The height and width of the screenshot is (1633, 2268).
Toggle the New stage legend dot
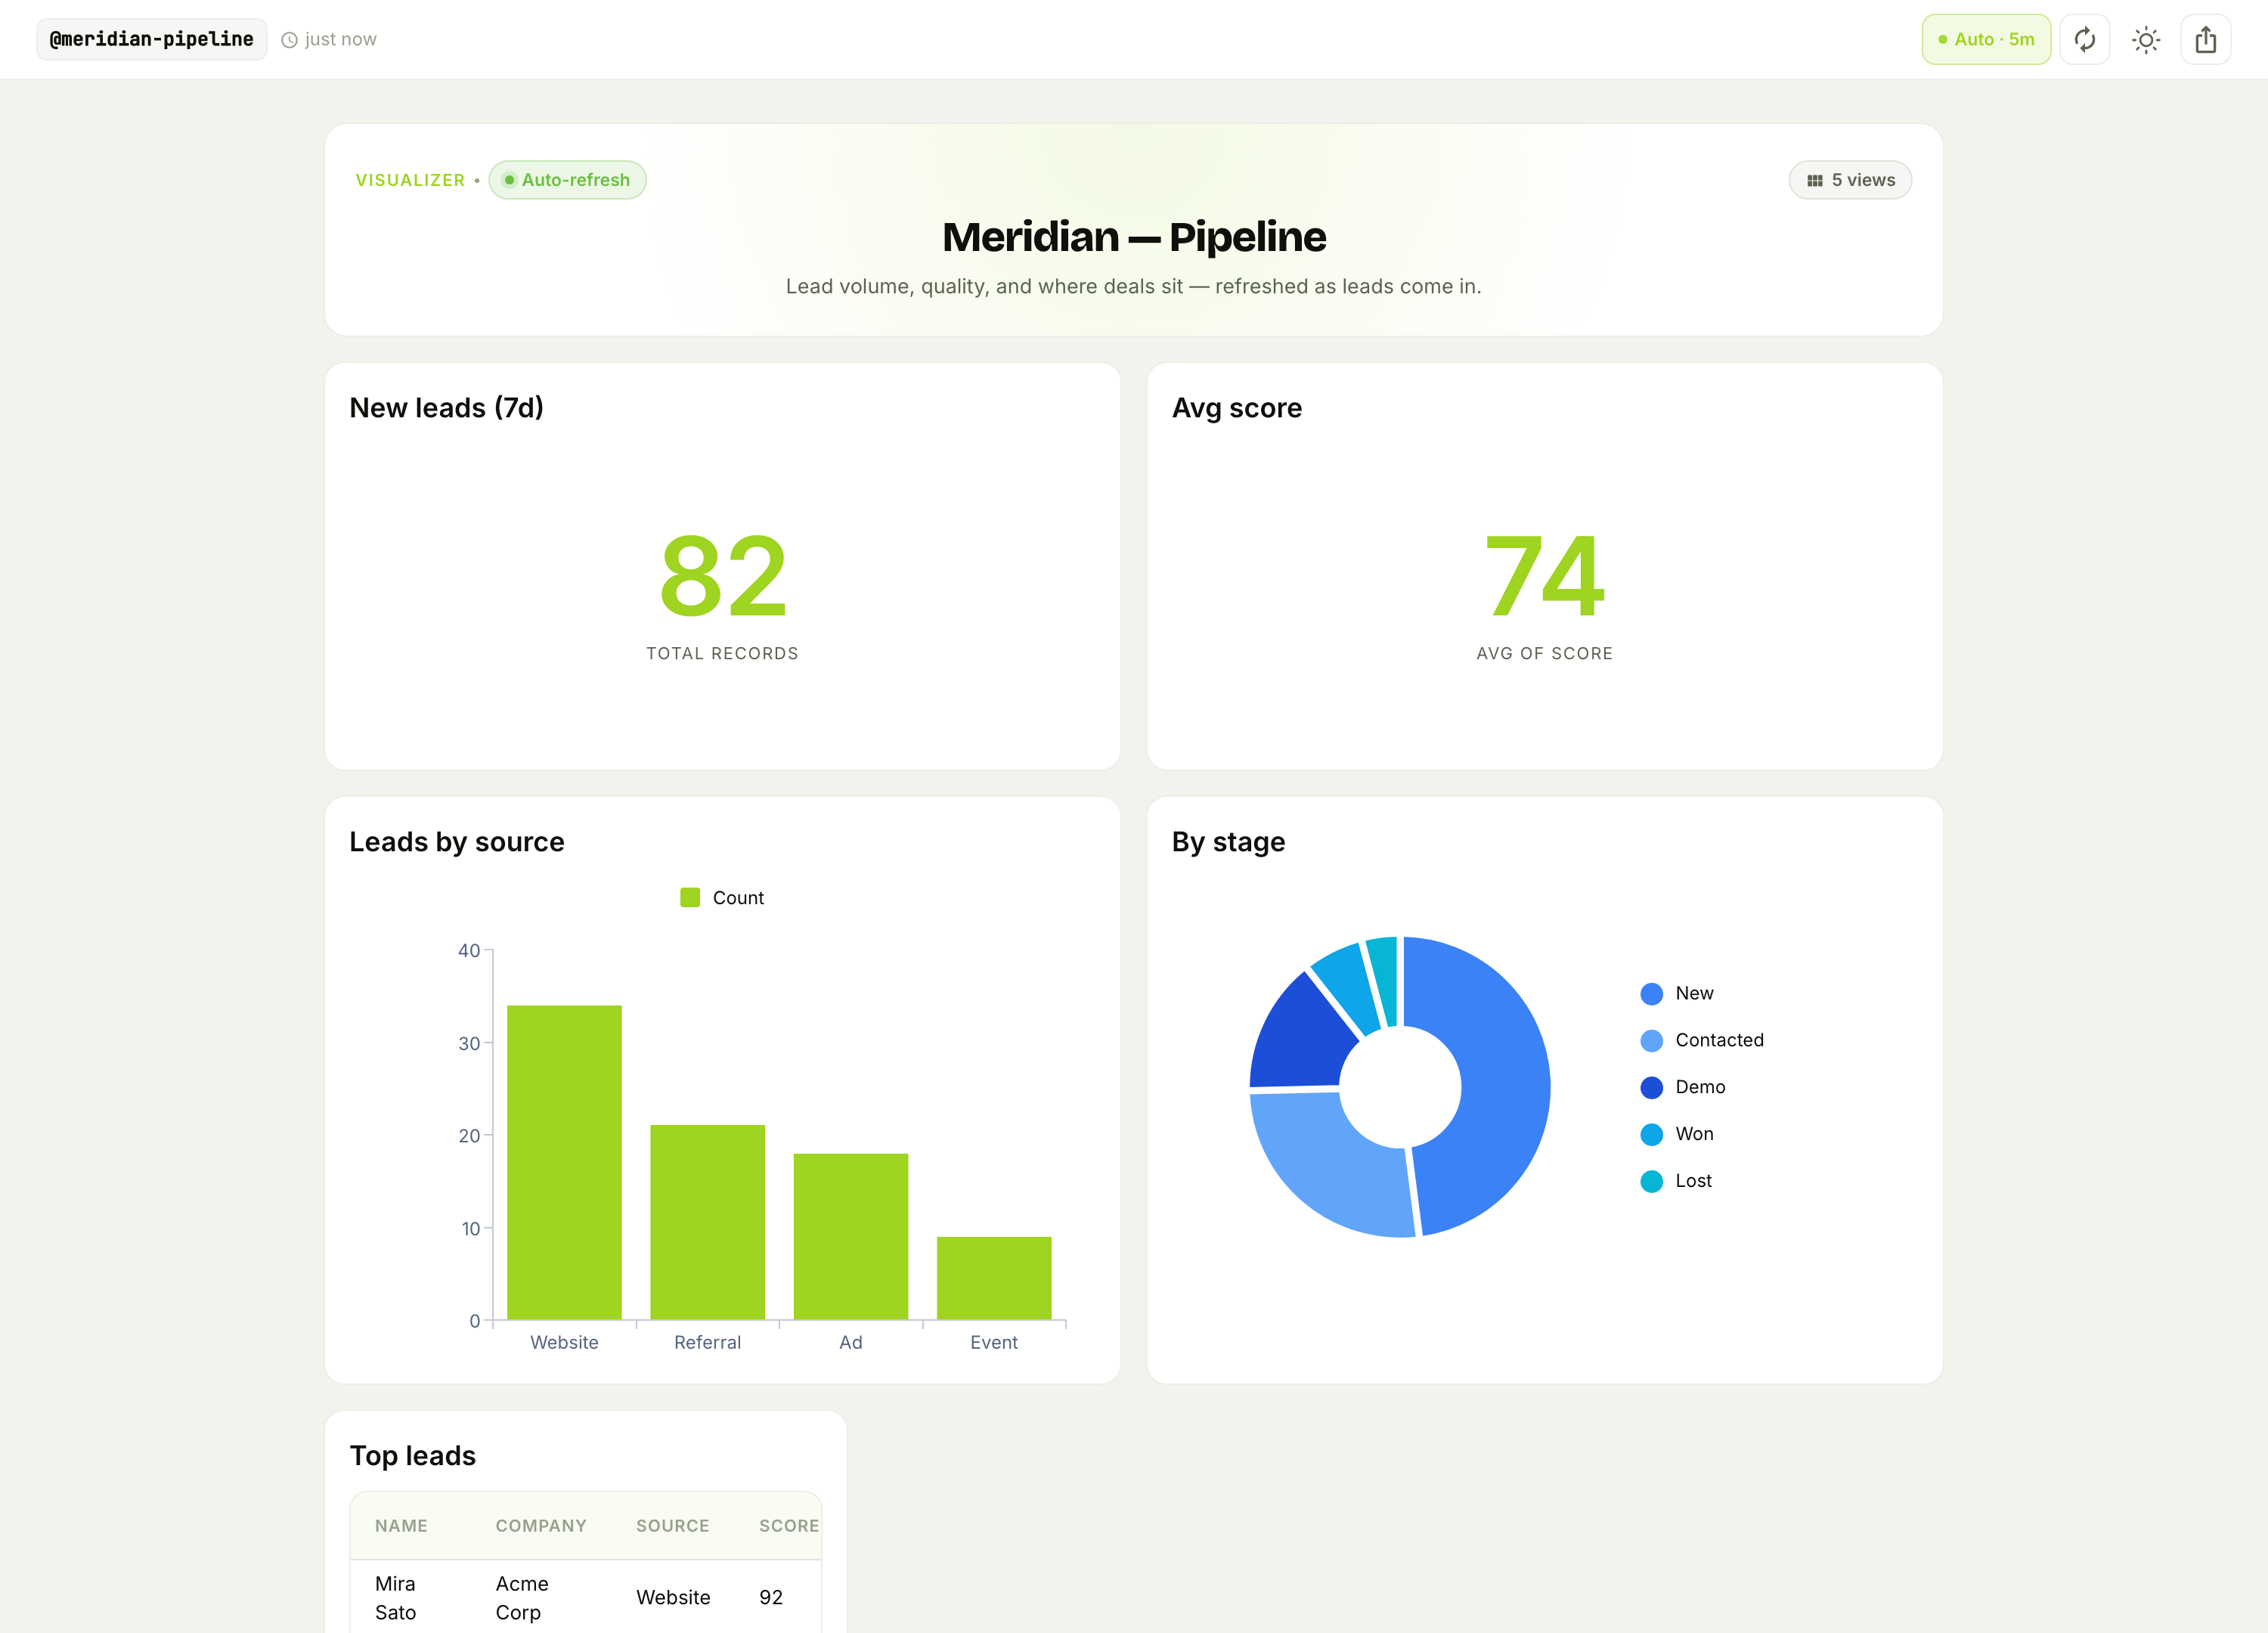tap(1651, 993)
